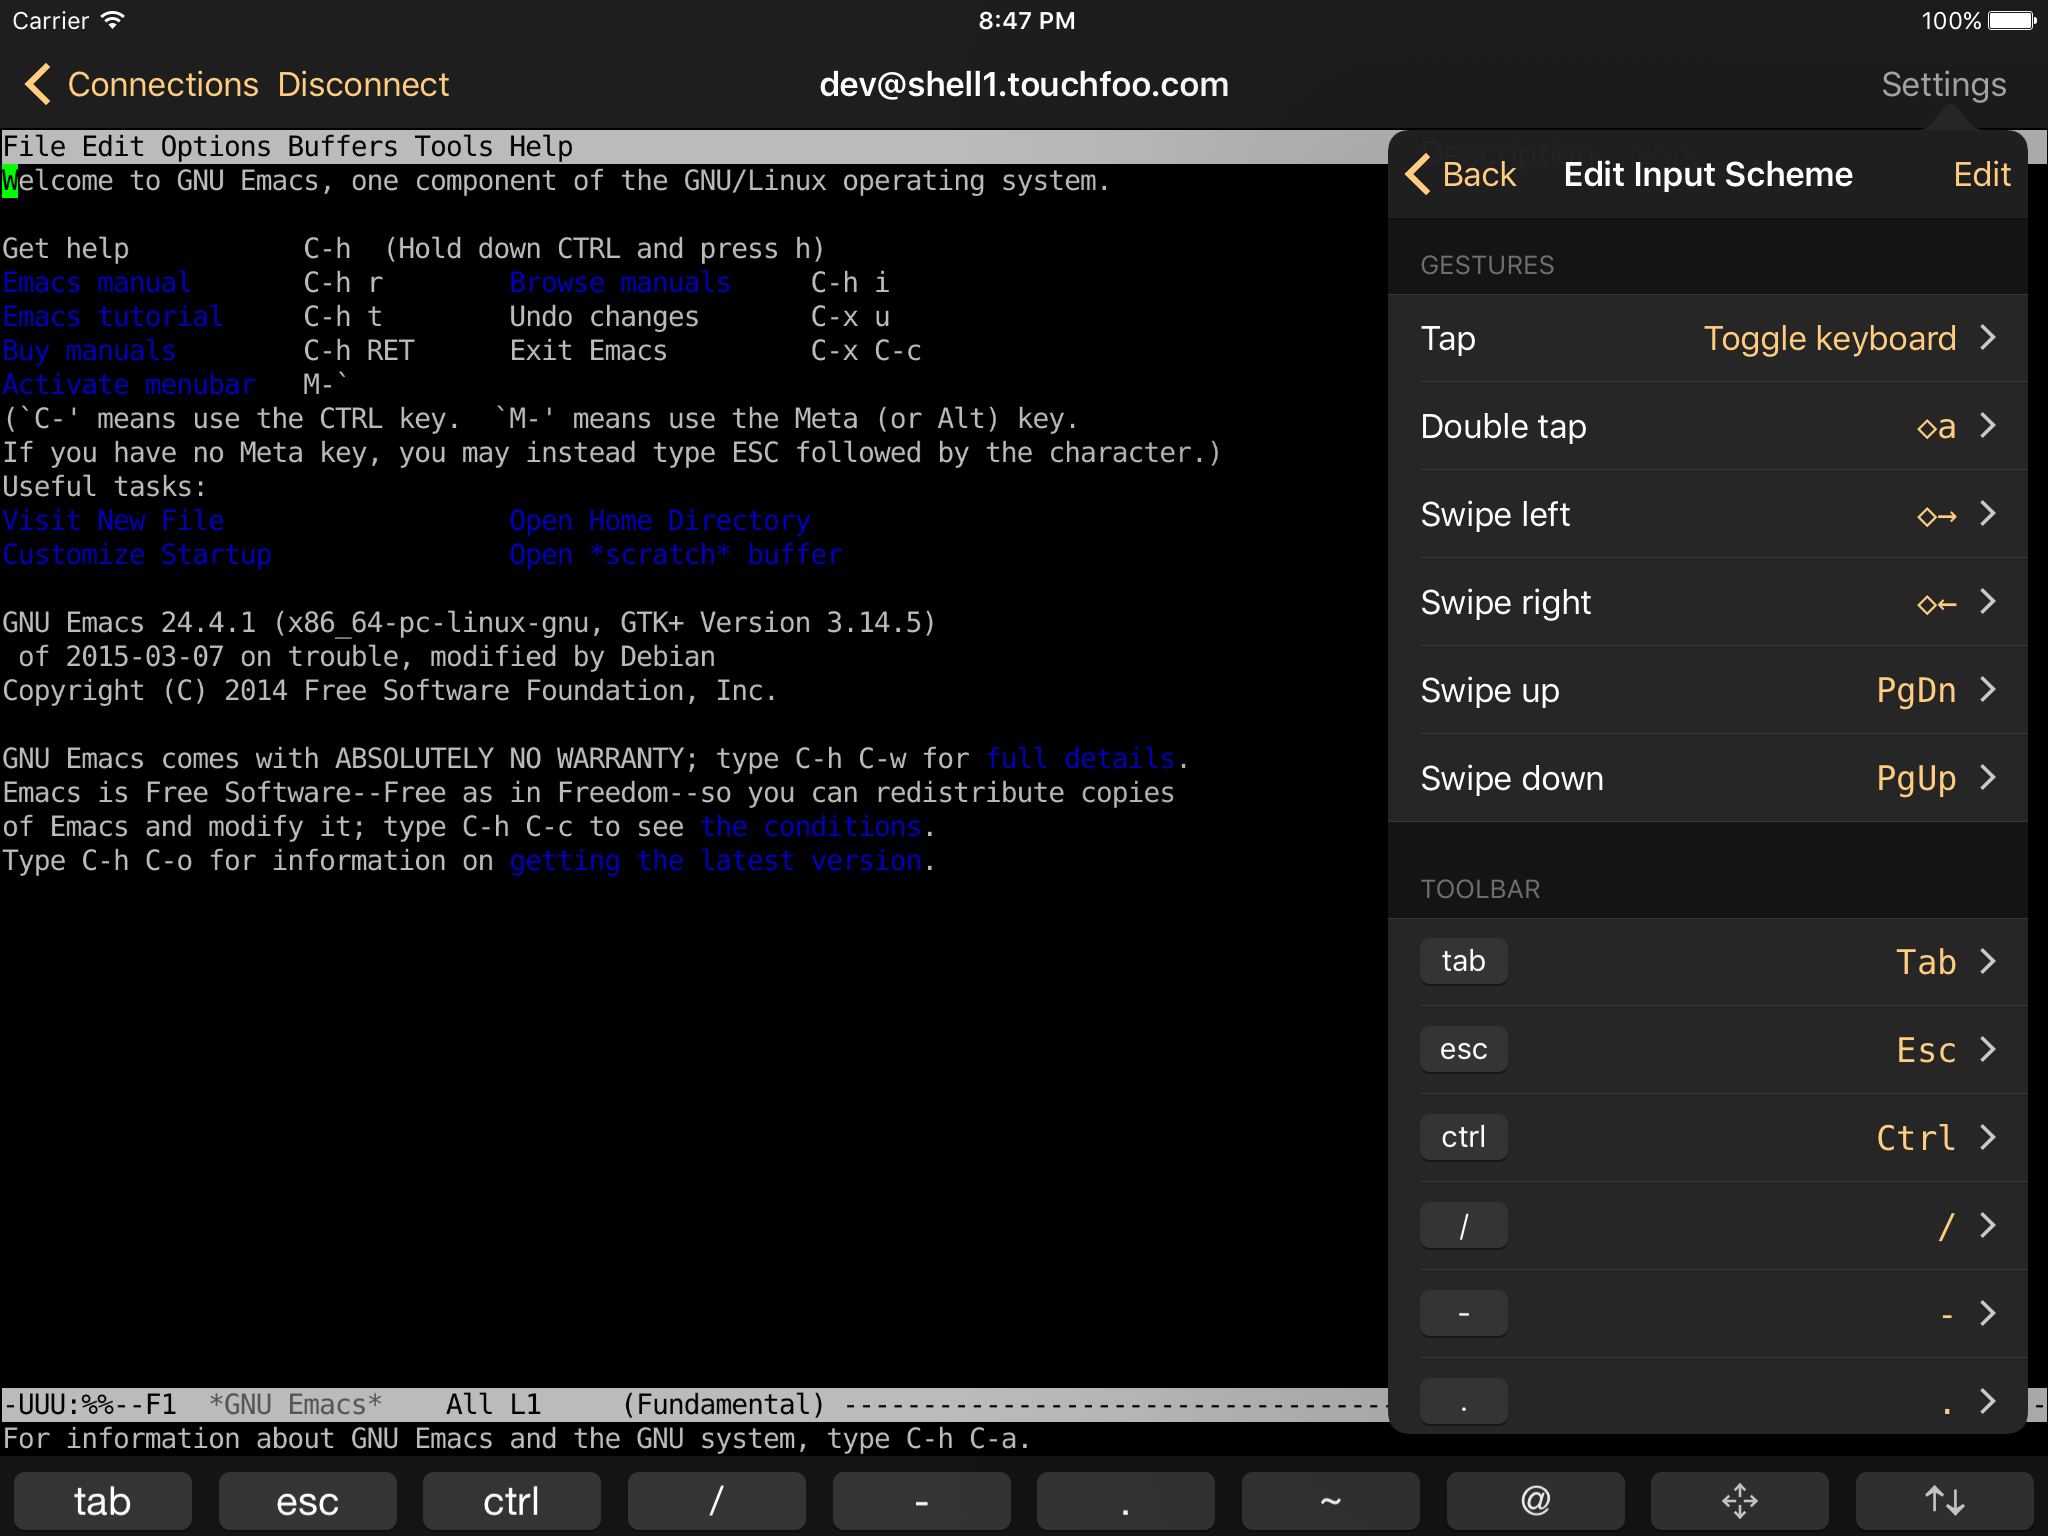2048x1536 pixels.
Task: Click Disconnect in the navigation bar
Action: (363, 84)
